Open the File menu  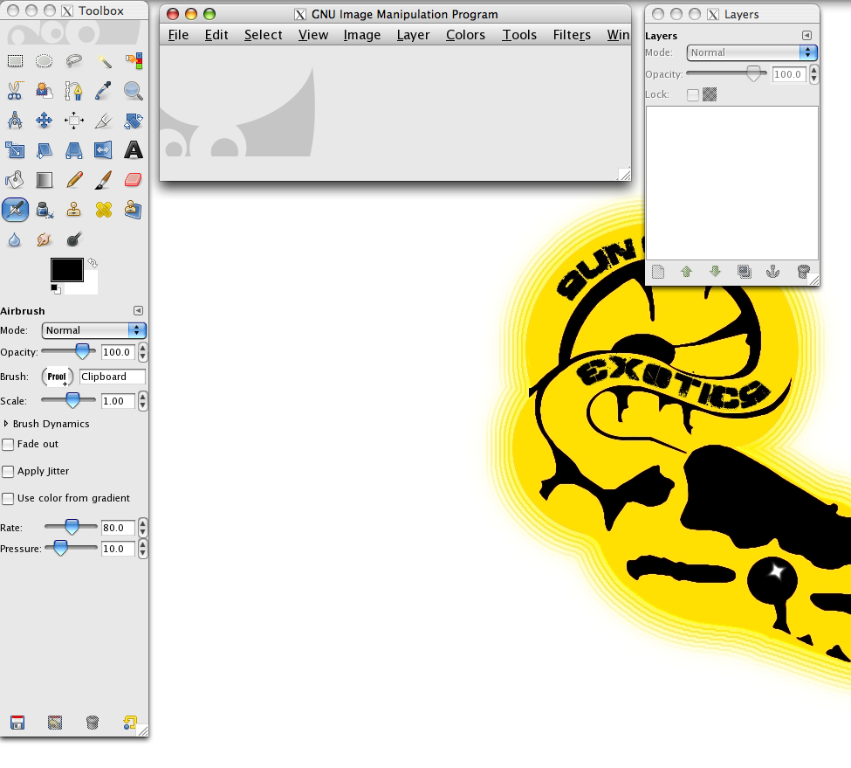point(178,35)
